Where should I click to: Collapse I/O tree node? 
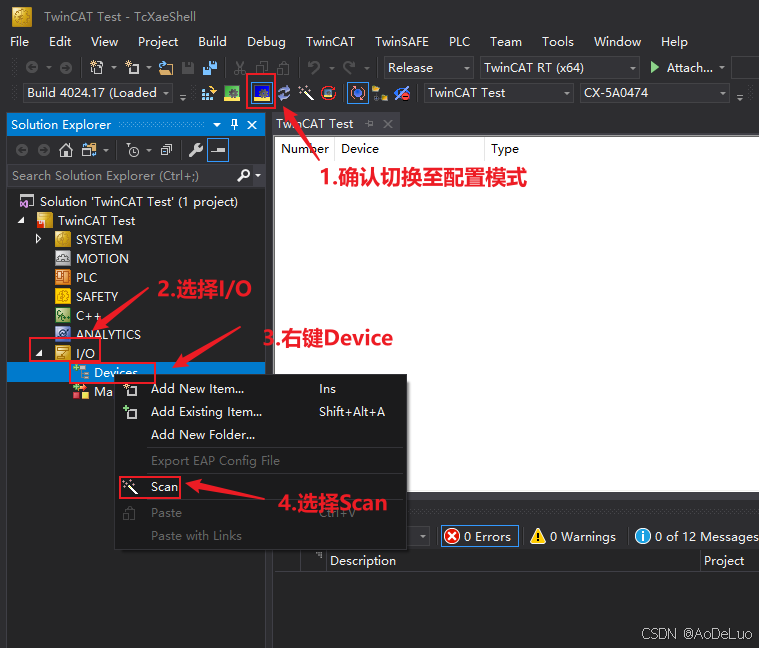tap(39, 353)
